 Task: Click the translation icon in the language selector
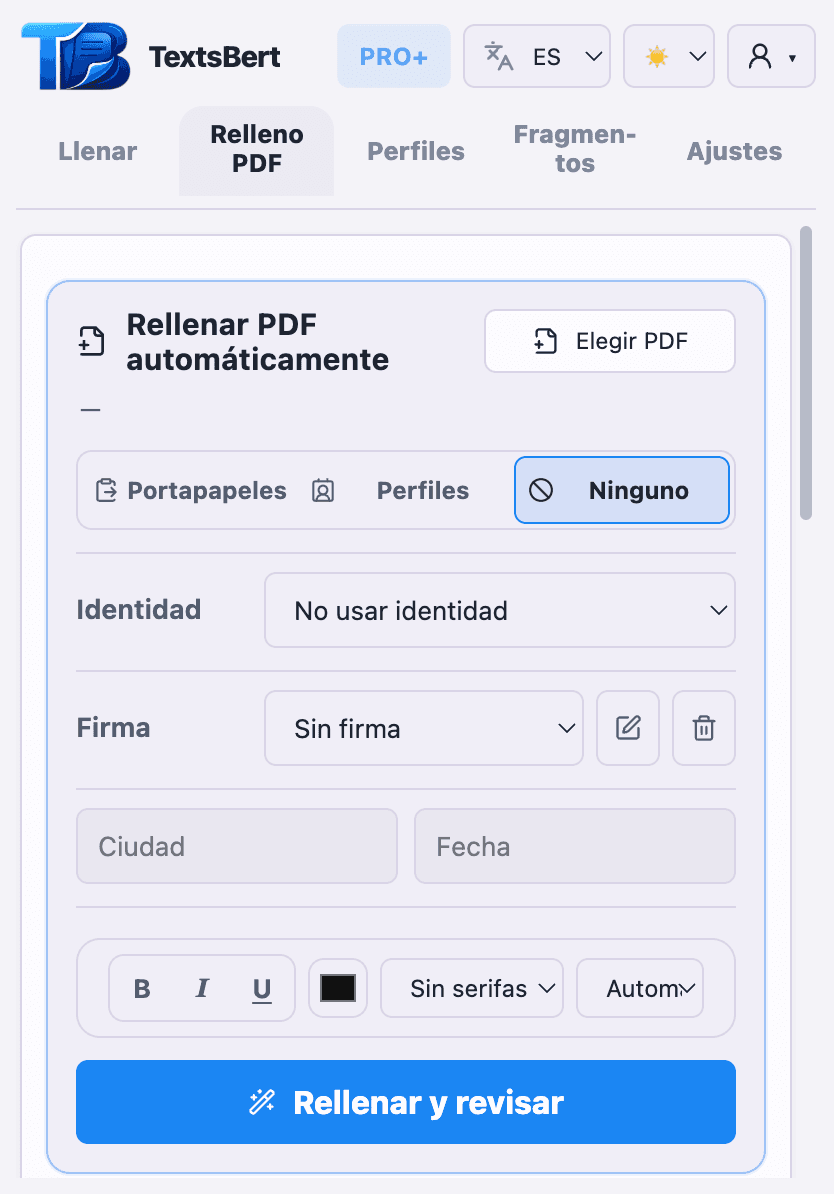click(499, 56)
